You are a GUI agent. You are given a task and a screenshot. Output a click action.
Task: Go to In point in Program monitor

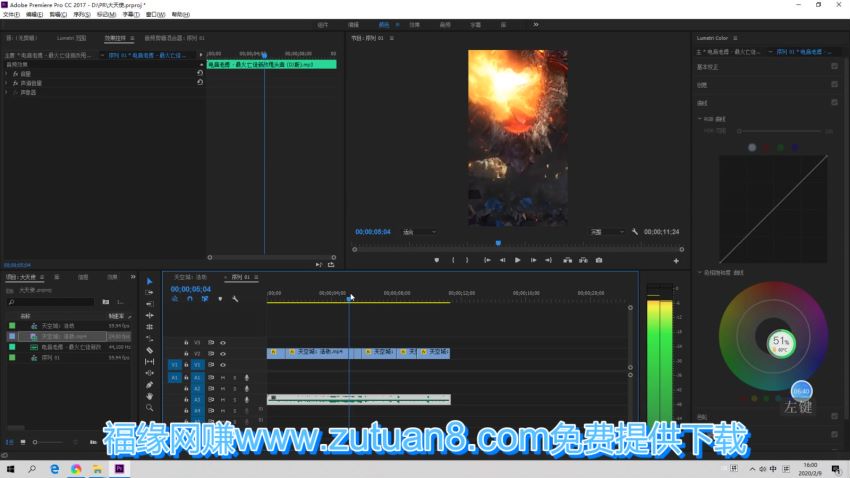tap(487, 260)
